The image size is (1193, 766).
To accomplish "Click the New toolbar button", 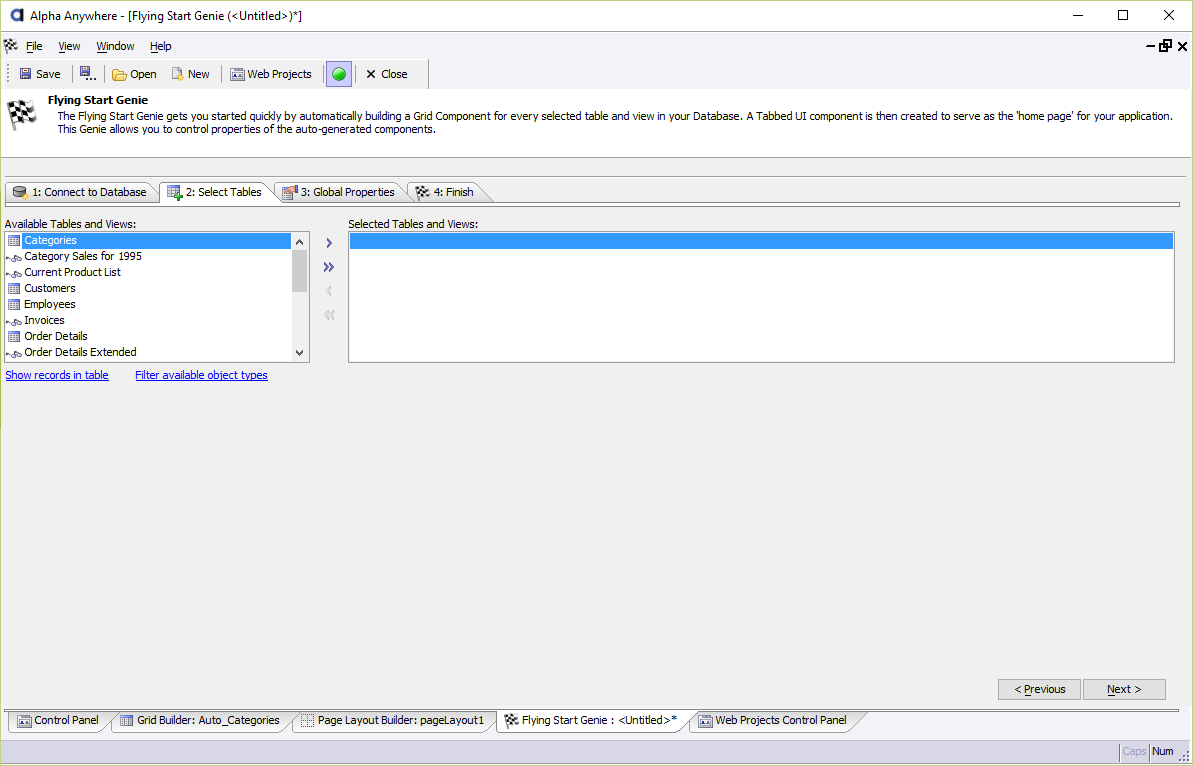I will (190, 74).
